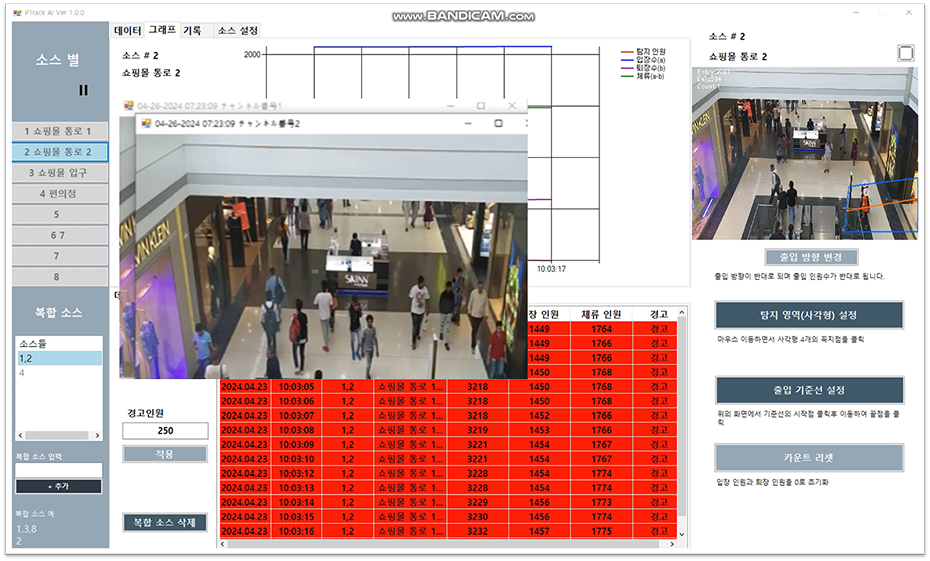
Task: Open 탐지 영역(사각형) 설정
Action: pos(809,315)
